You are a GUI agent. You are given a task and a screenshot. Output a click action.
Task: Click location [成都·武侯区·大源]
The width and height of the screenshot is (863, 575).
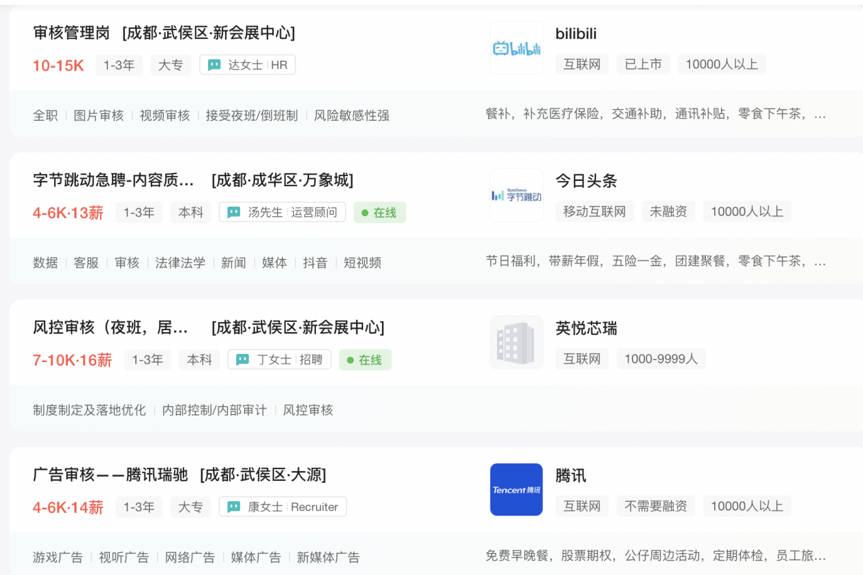coord(263,474)
